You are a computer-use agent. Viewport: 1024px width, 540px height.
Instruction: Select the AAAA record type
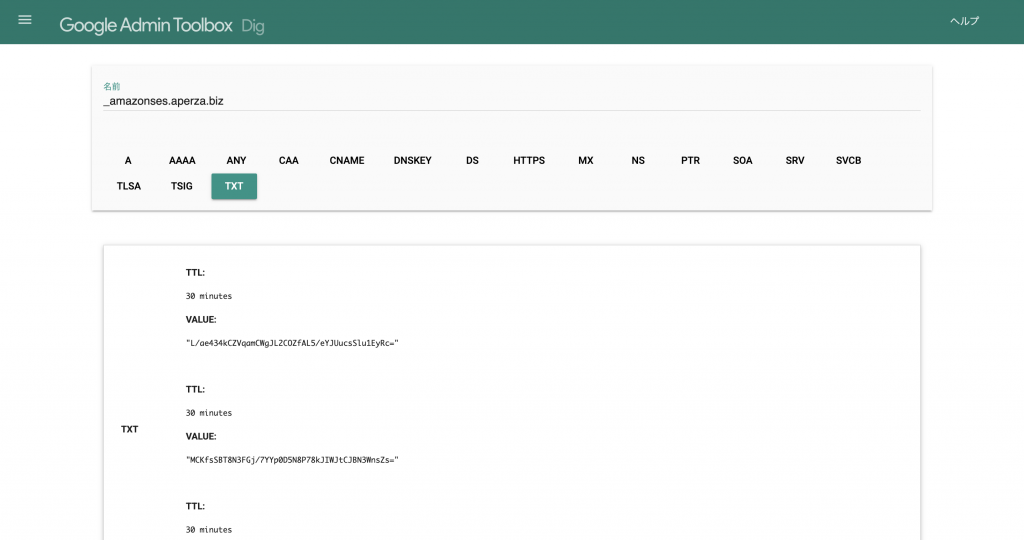click(x=182, y=160)
